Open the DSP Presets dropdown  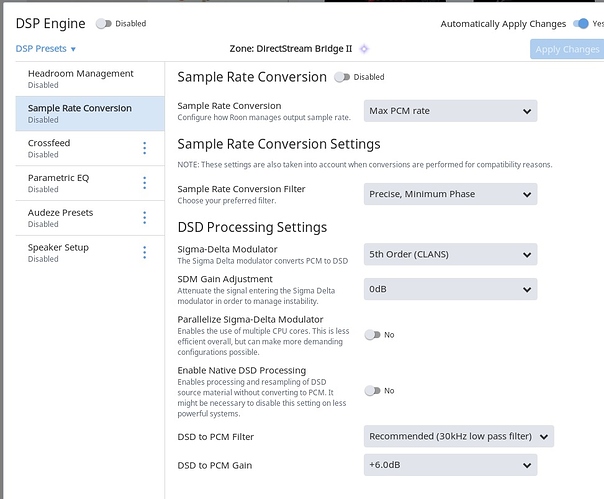click(46, 49)
